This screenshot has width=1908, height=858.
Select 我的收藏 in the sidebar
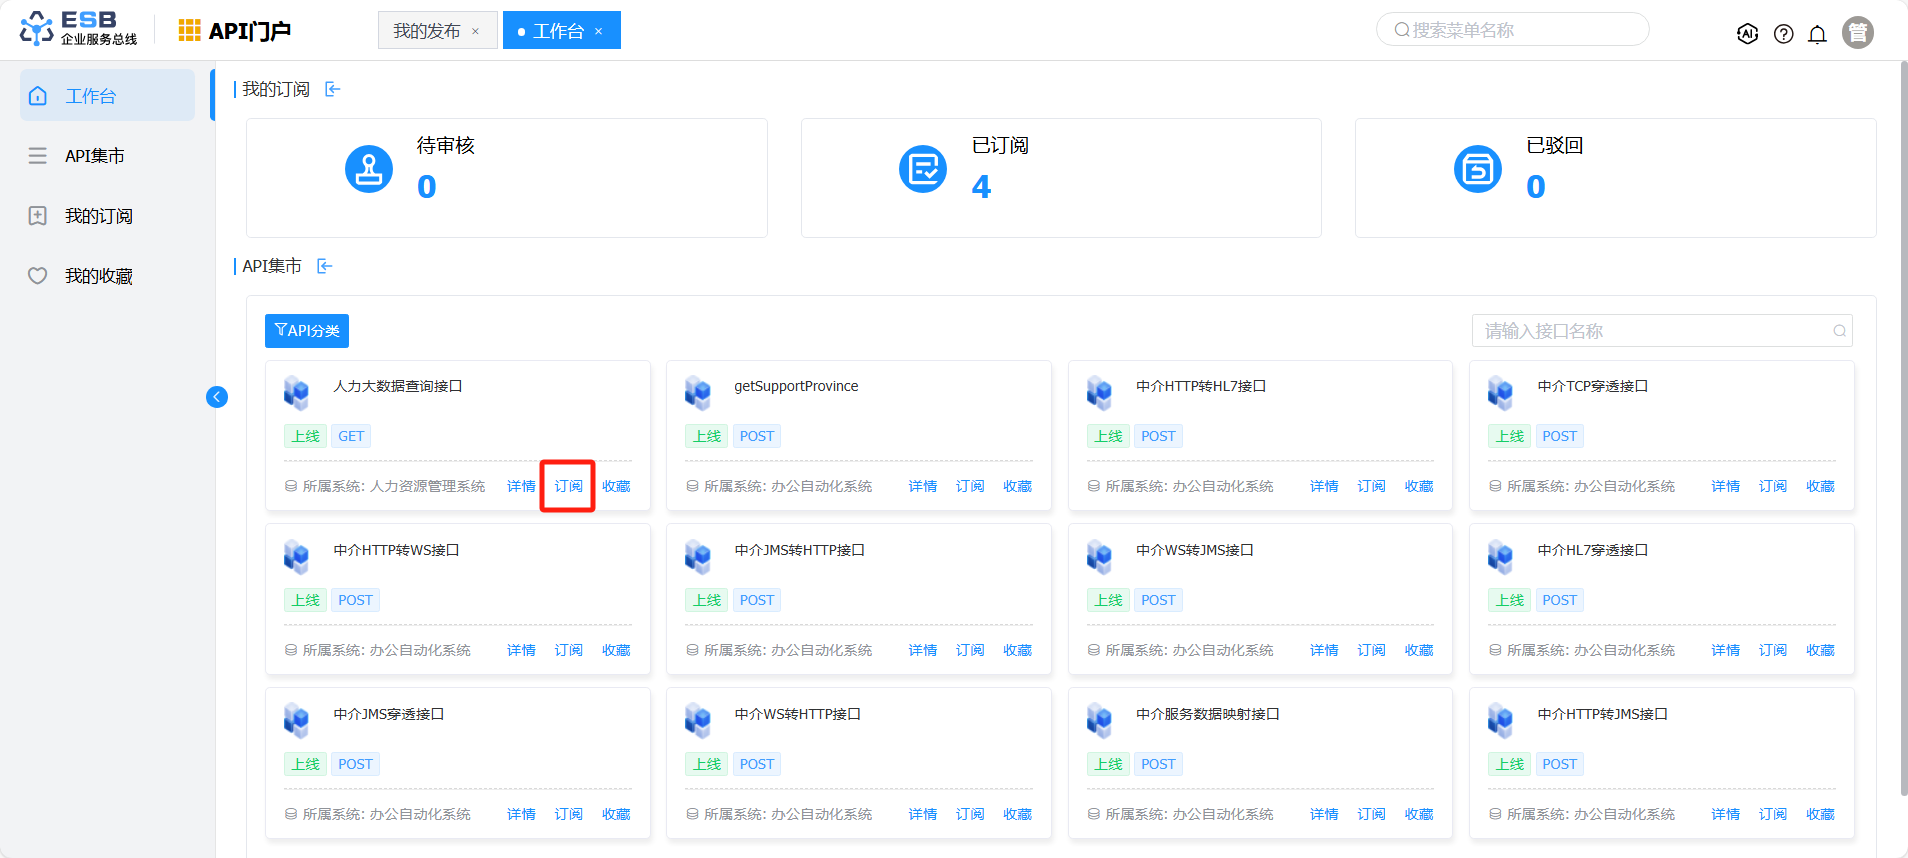point(98,276)
